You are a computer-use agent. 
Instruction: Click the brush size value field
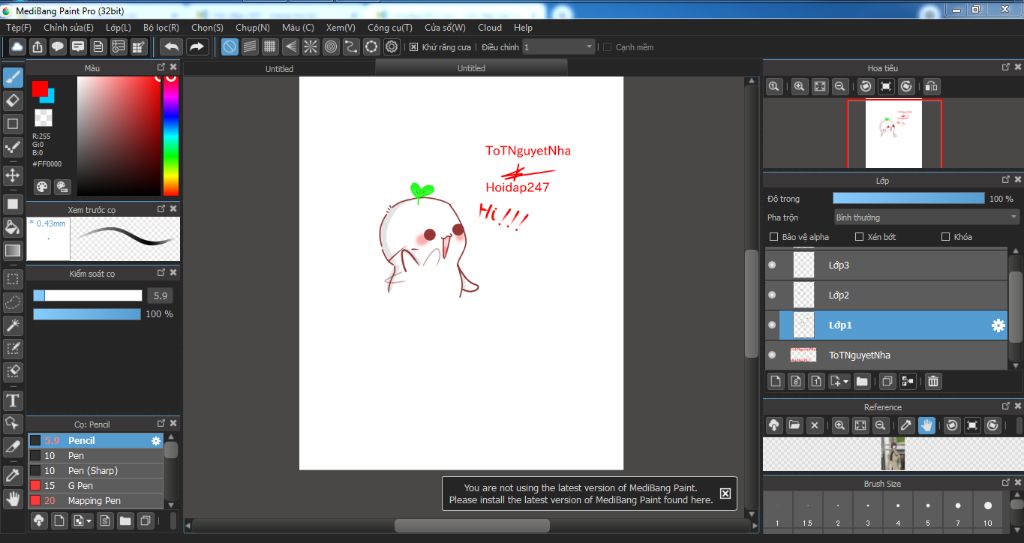[160, 295]
